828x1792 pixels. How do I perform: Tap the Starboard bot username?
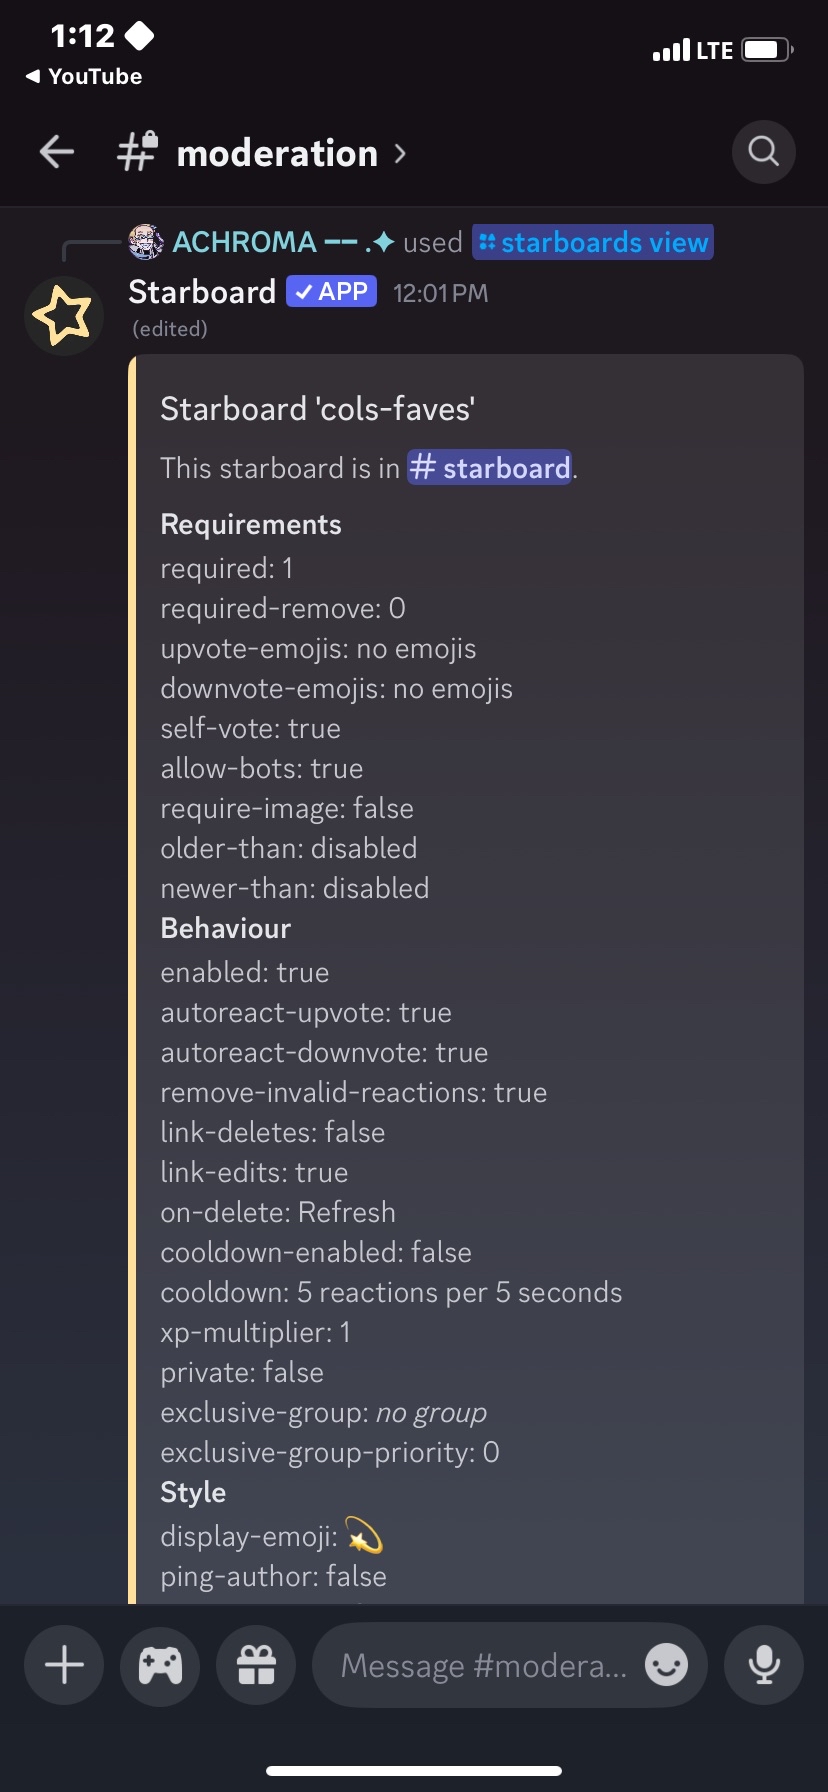202,292
